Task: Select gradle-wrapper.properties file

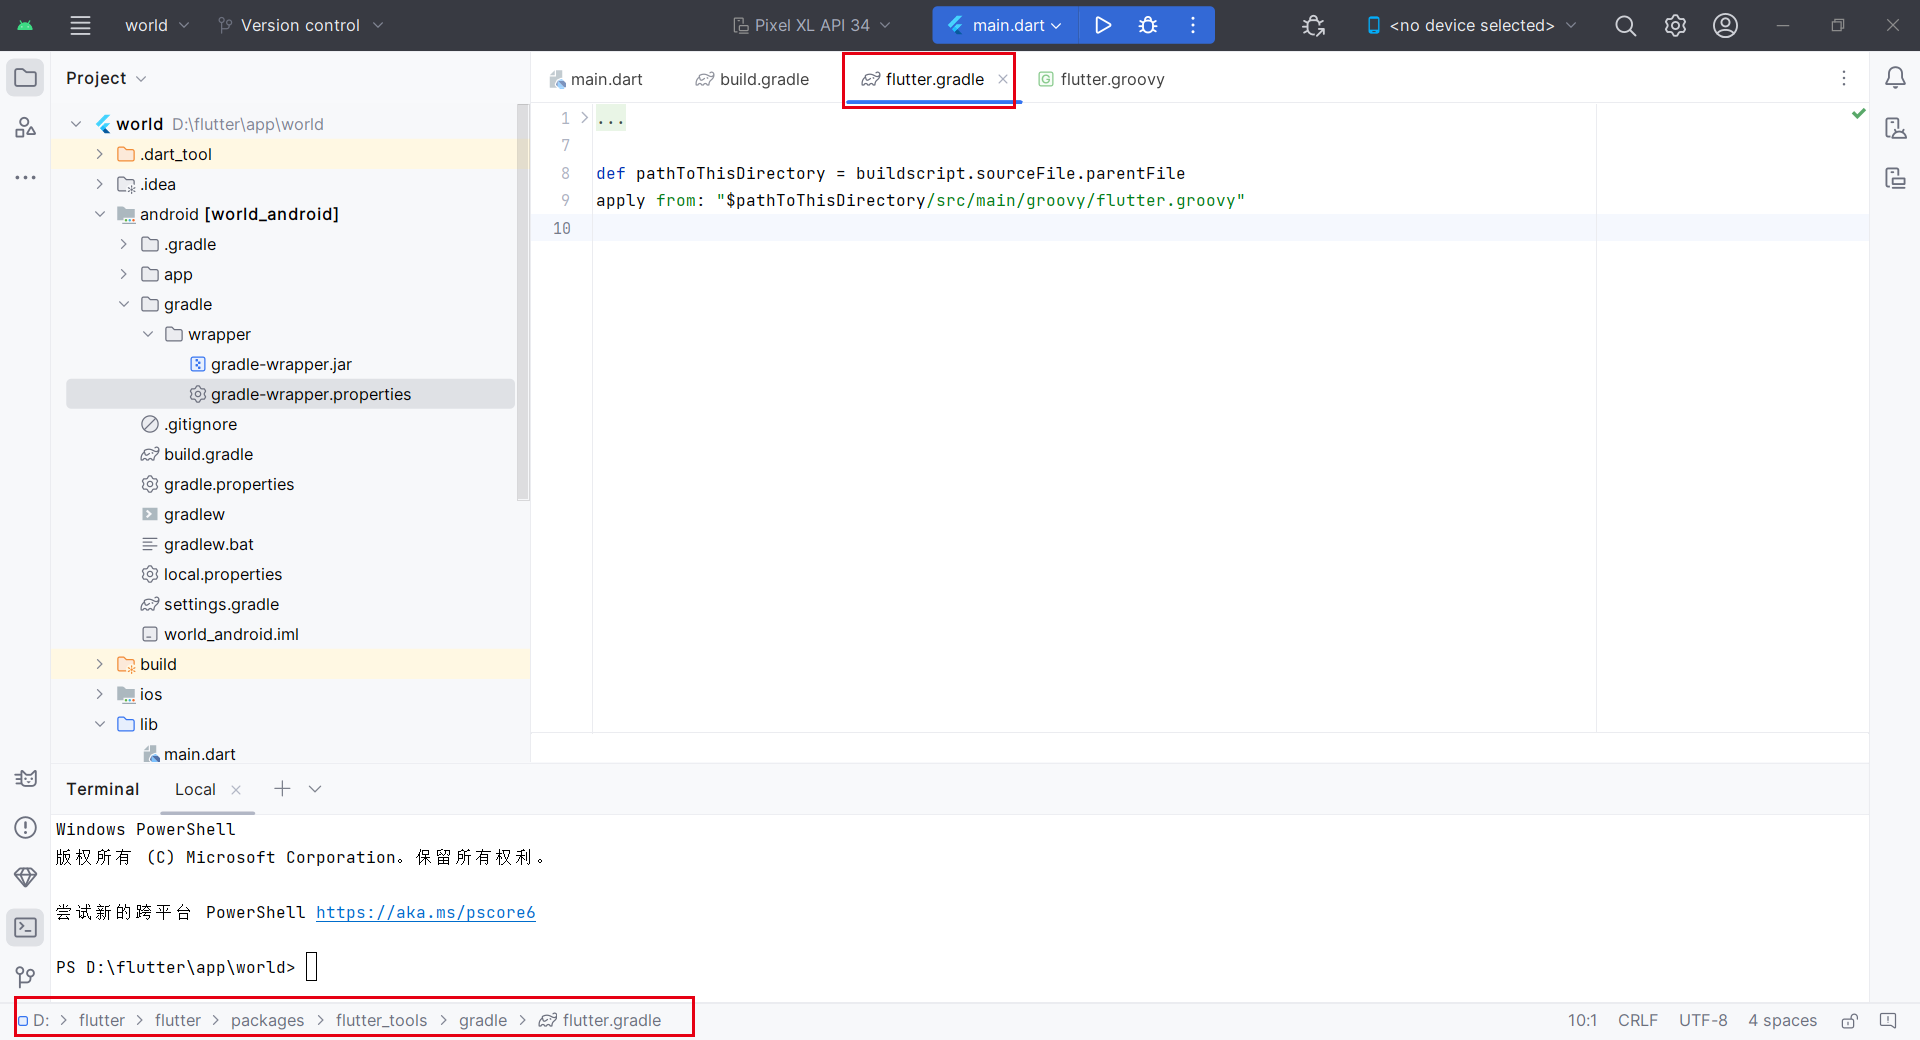Action: tap(290, 394)
